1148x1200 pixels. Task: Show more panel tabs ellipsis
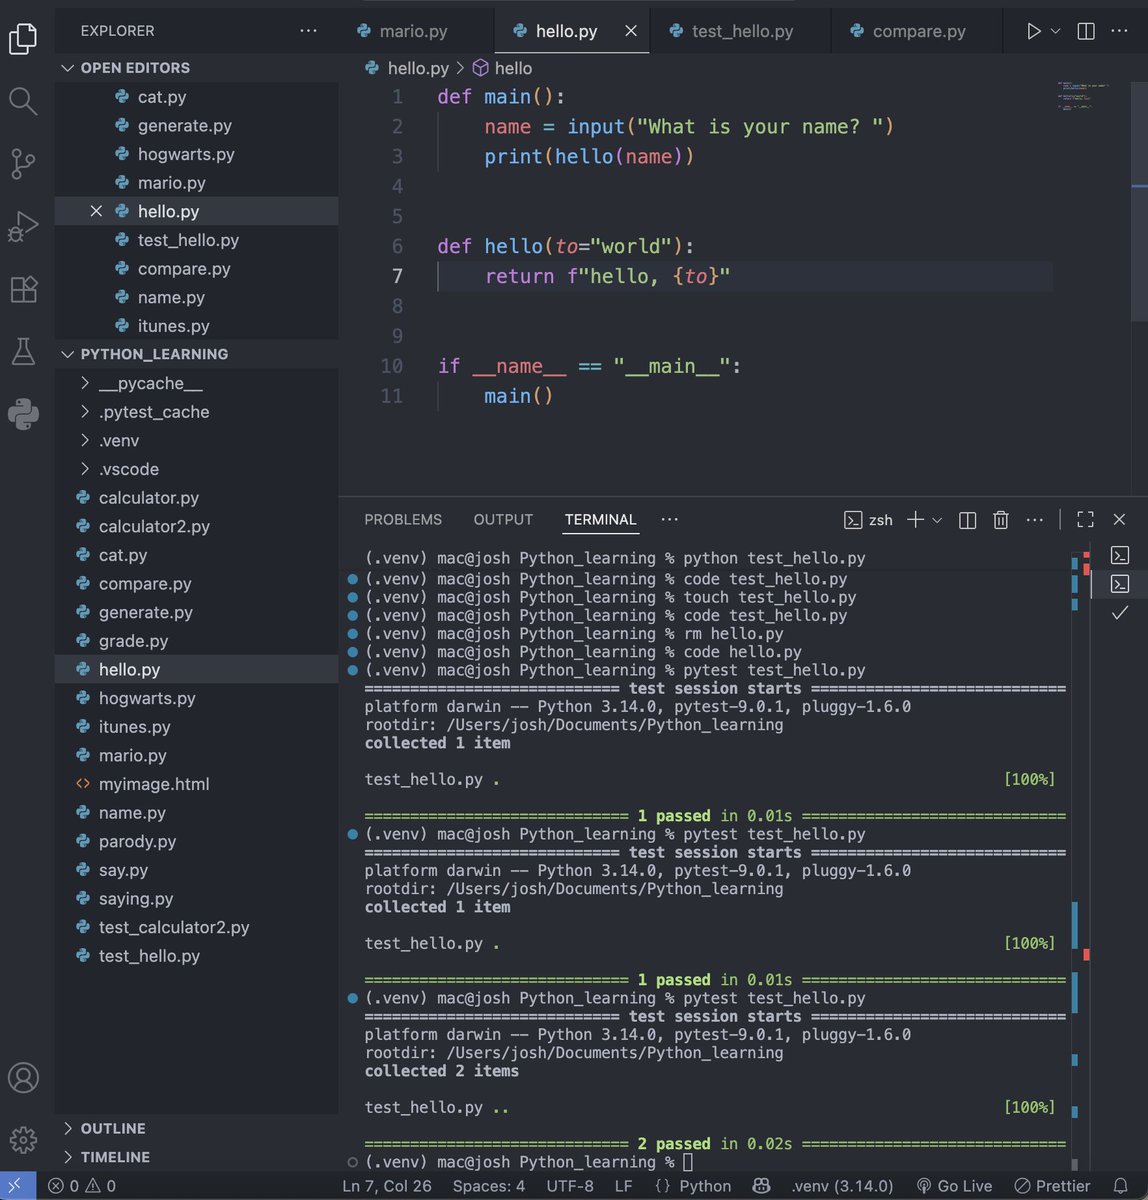click(670, 520)
